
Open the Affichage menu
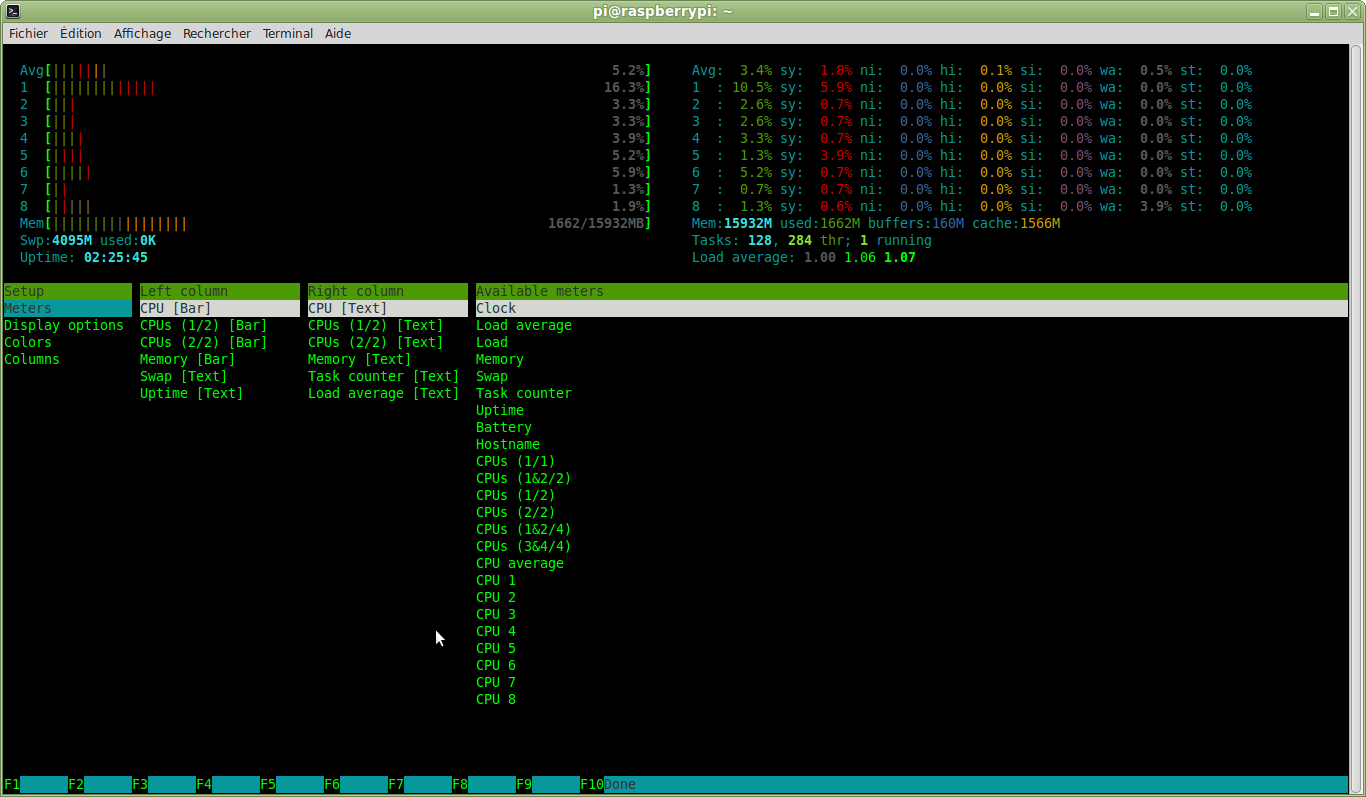point(142,33)
